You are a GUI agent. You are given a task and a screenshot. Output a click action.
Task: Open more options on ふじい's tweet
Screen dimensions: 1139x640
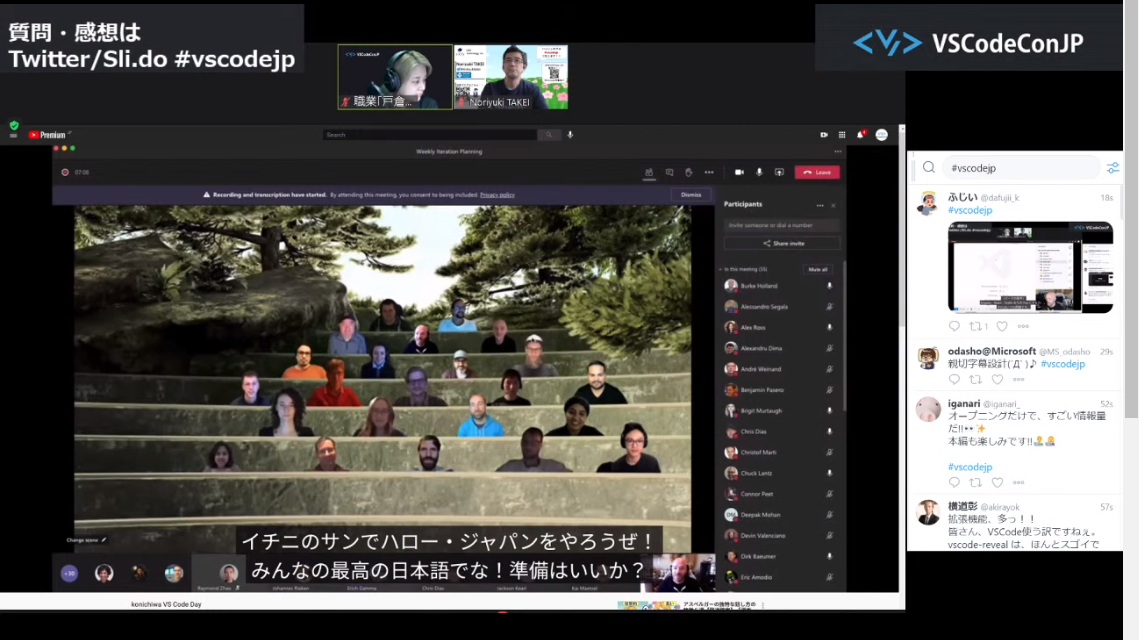click(x=1023, y=327)
